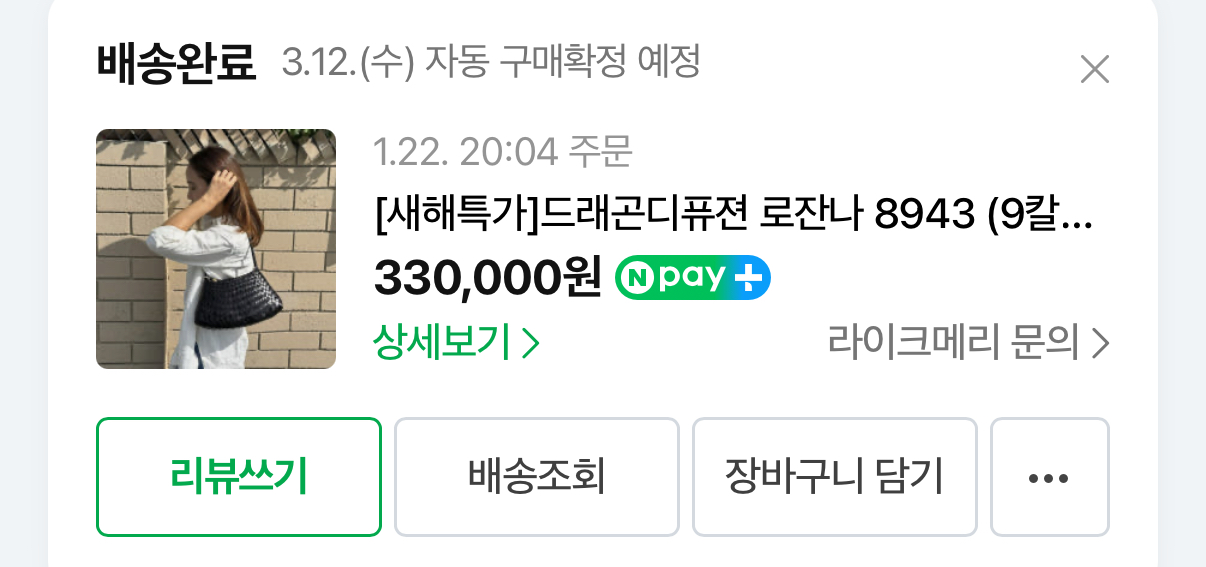This screenshot has height=567, width=1206.
Task: Click the [새해특가] tag in product title
Action: [x=456, y=213]
